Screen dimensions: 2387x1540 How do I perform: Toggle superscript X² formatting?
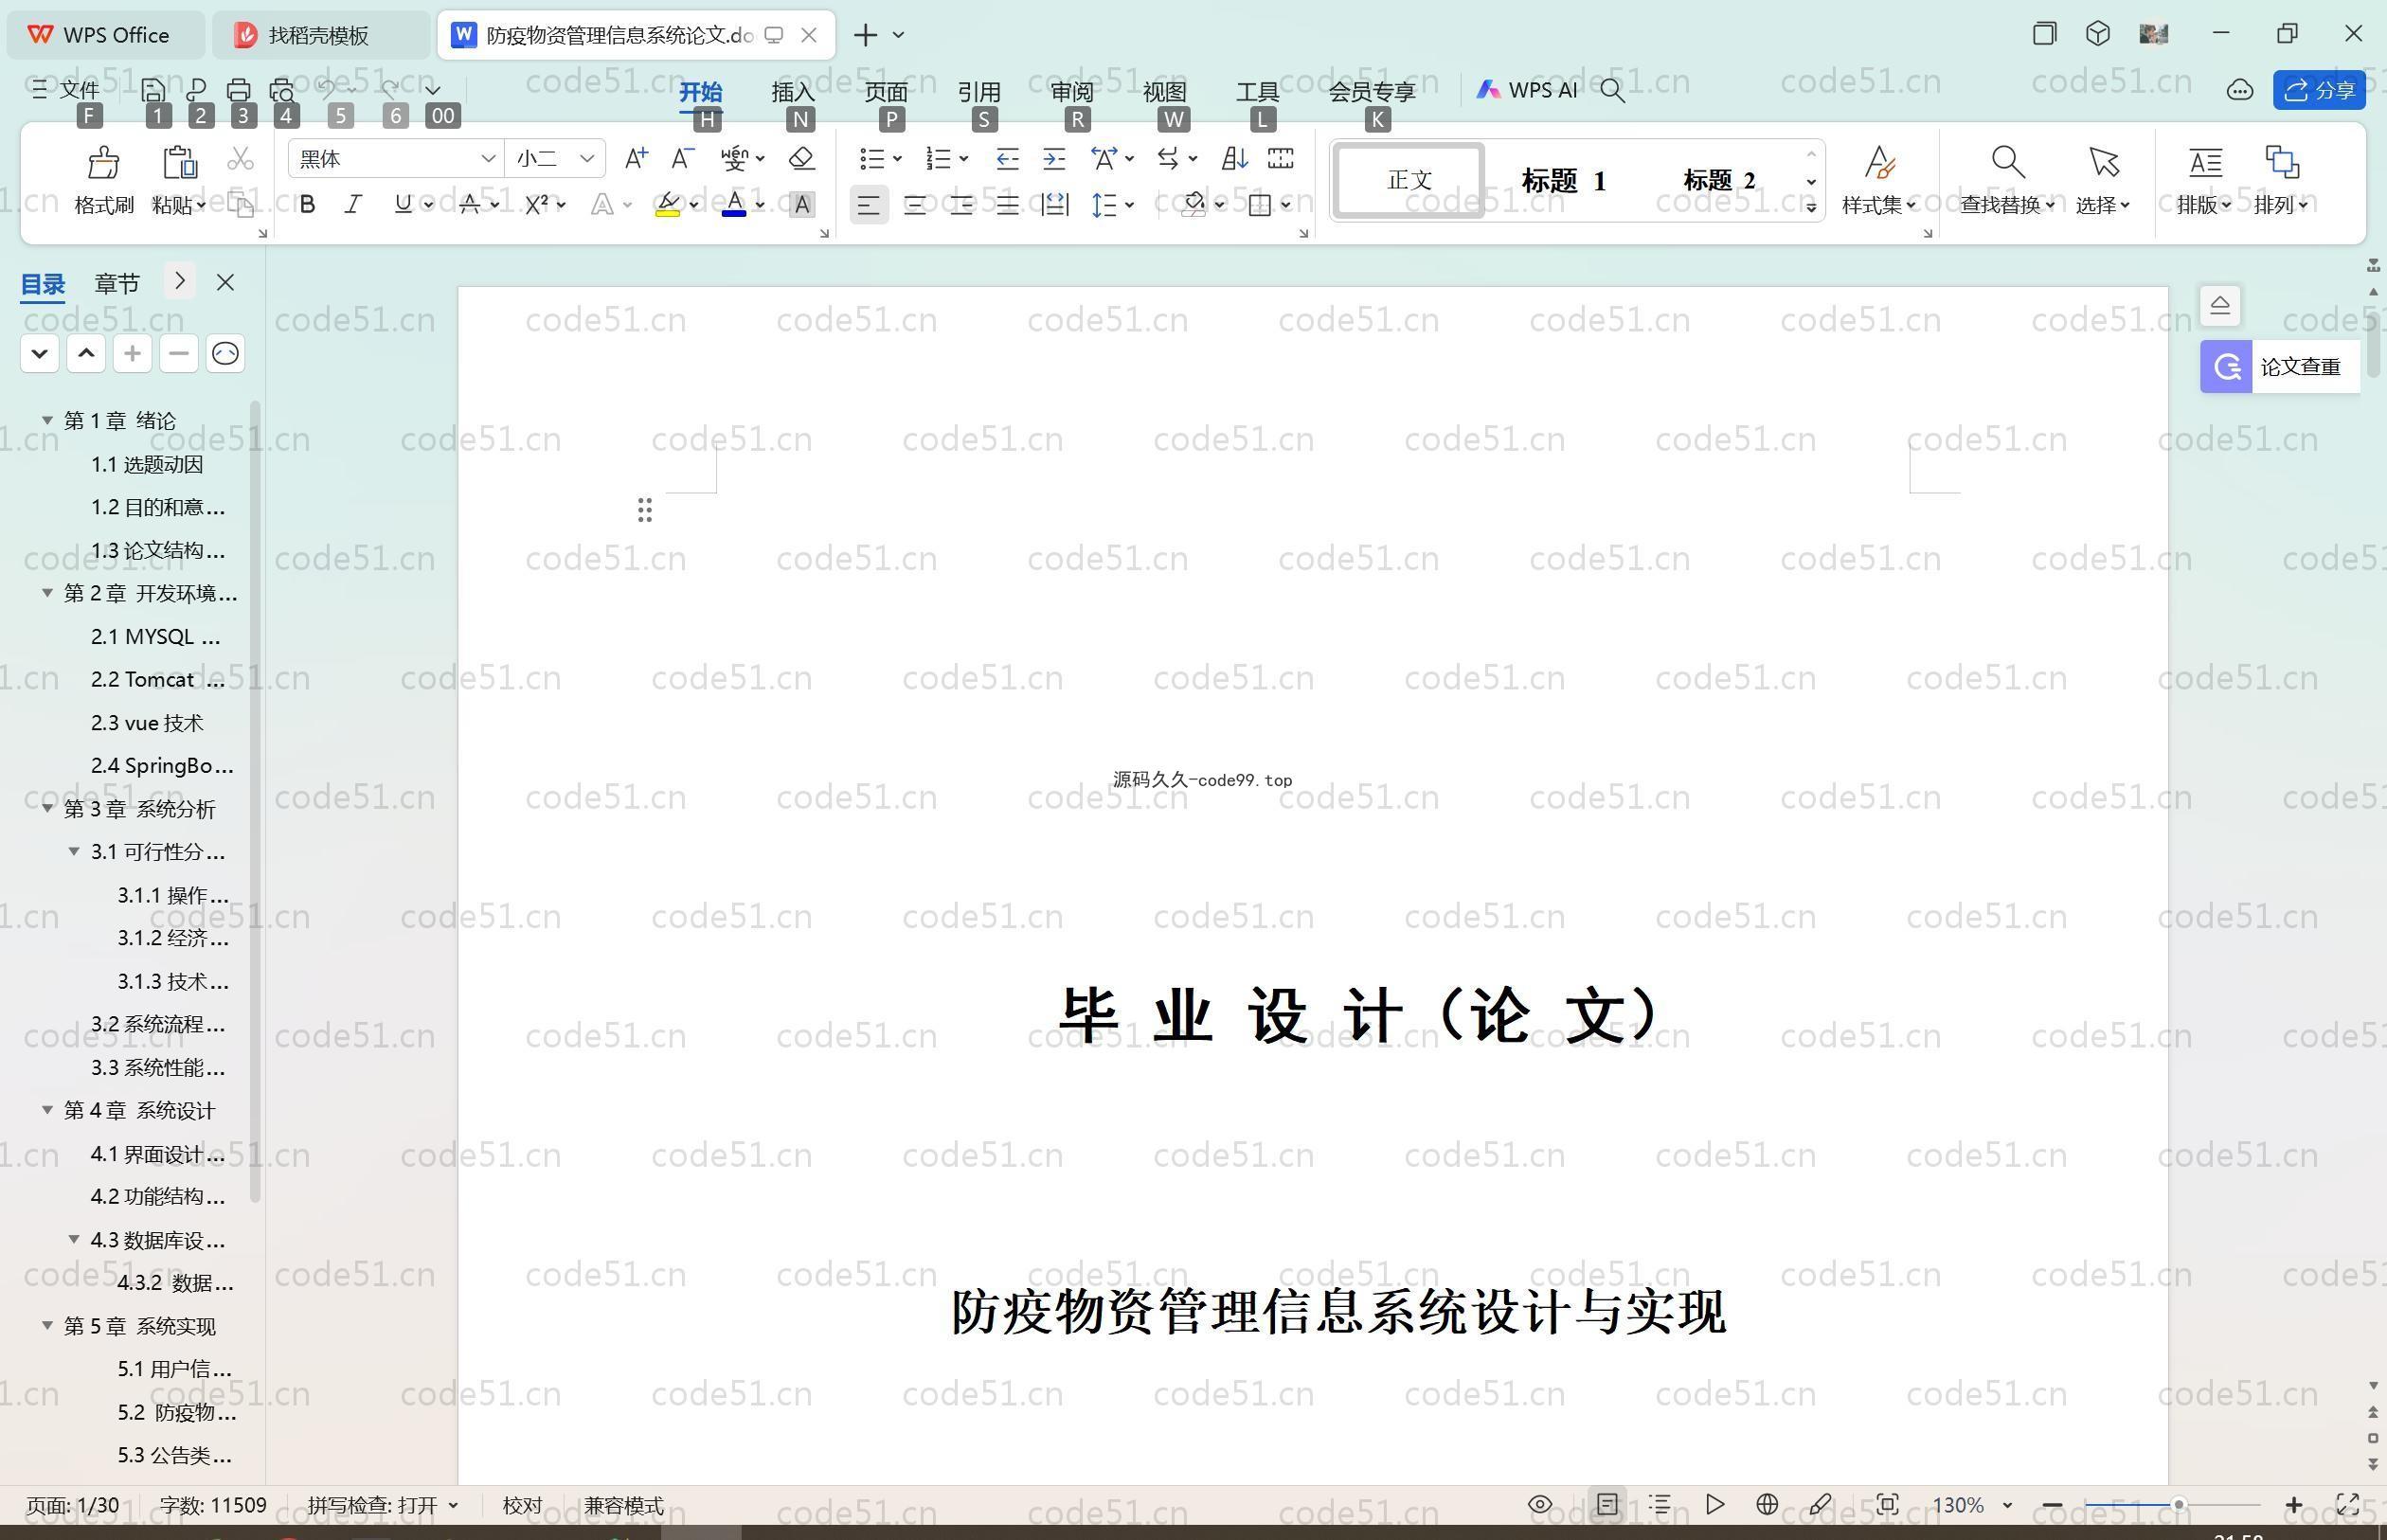tap(537, 204)
